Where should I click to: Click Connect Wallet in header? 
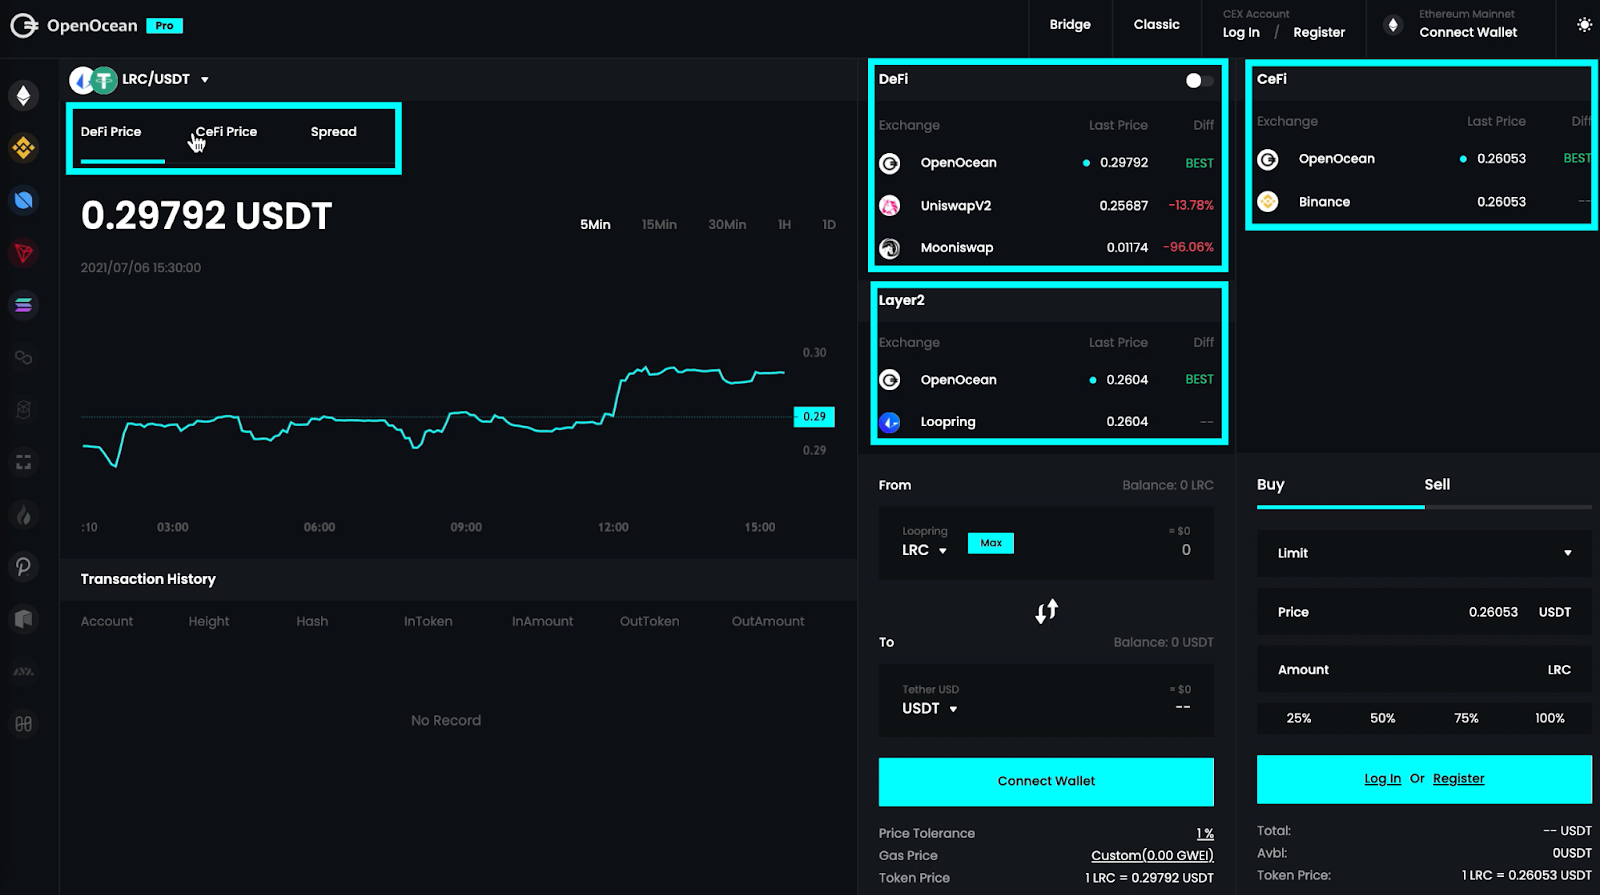[x=1468, y=33]
